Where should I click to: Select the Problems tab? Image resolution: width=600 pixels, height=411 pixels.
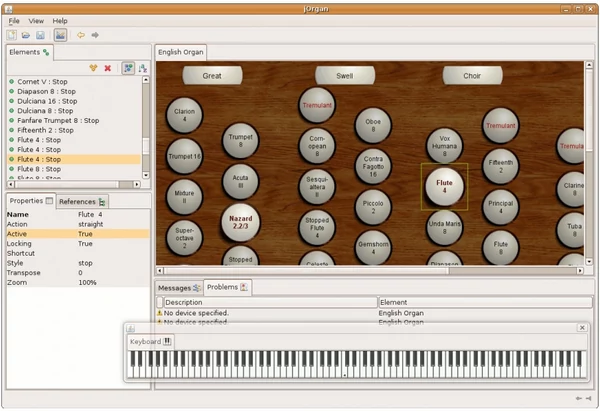click(227, 287)
